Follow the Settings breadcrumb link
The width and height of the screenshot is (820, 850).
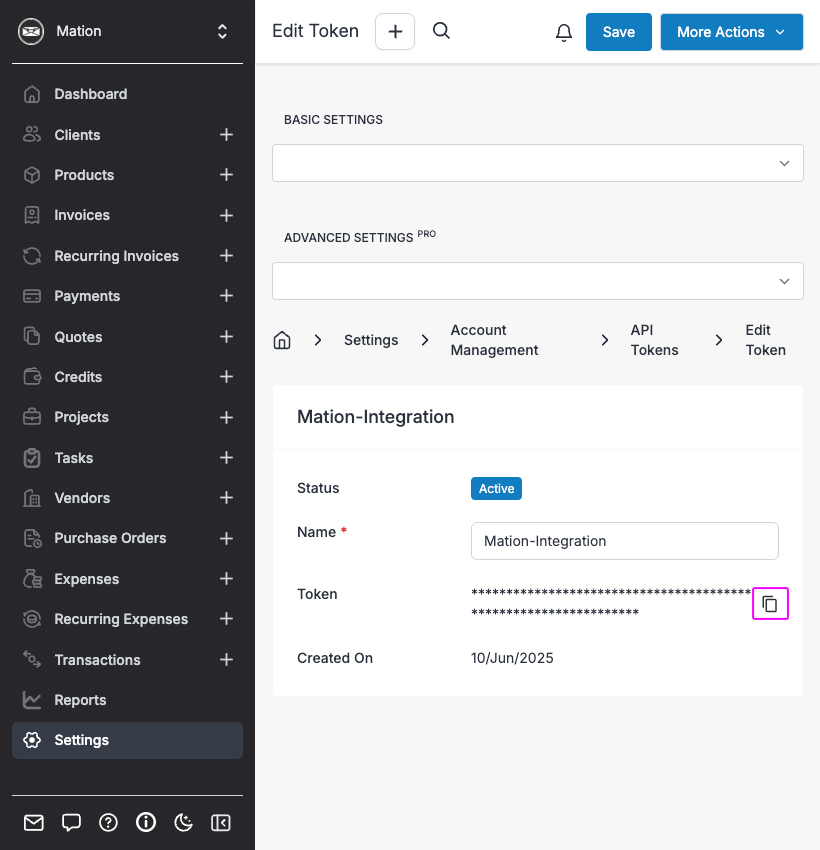[371, 340]
